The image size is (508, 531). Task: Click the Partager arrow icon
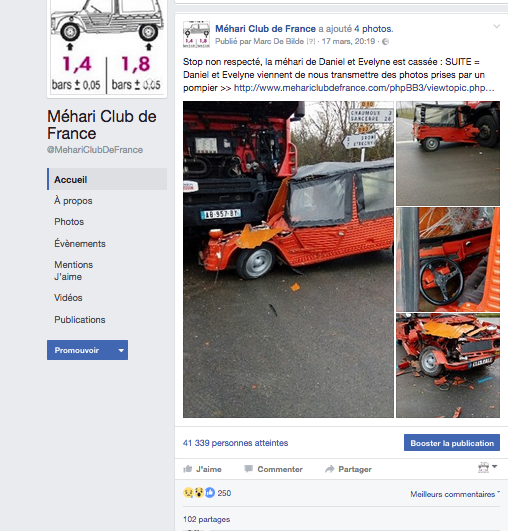pos(330,469)
